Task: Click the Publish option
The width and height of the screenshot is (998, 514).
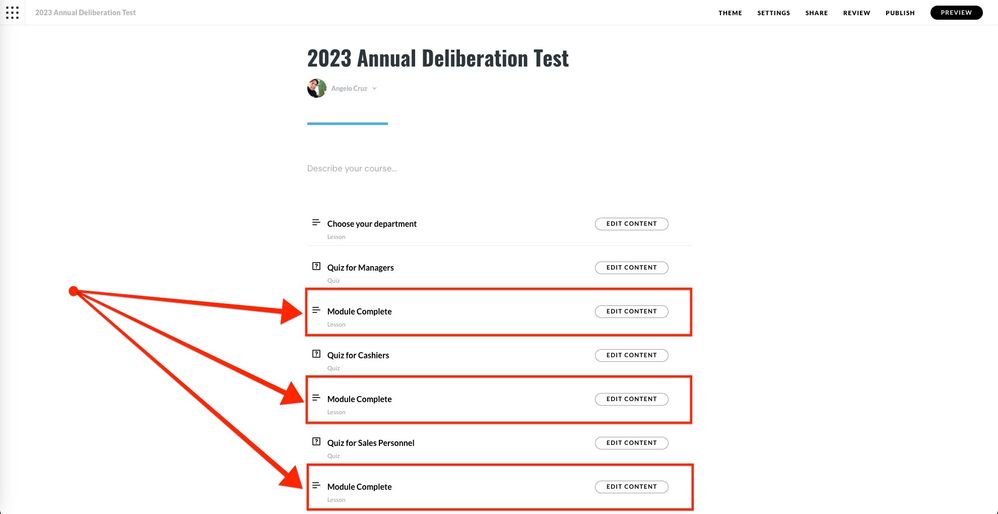Action: pyautogui.click(x=900, y=13)
